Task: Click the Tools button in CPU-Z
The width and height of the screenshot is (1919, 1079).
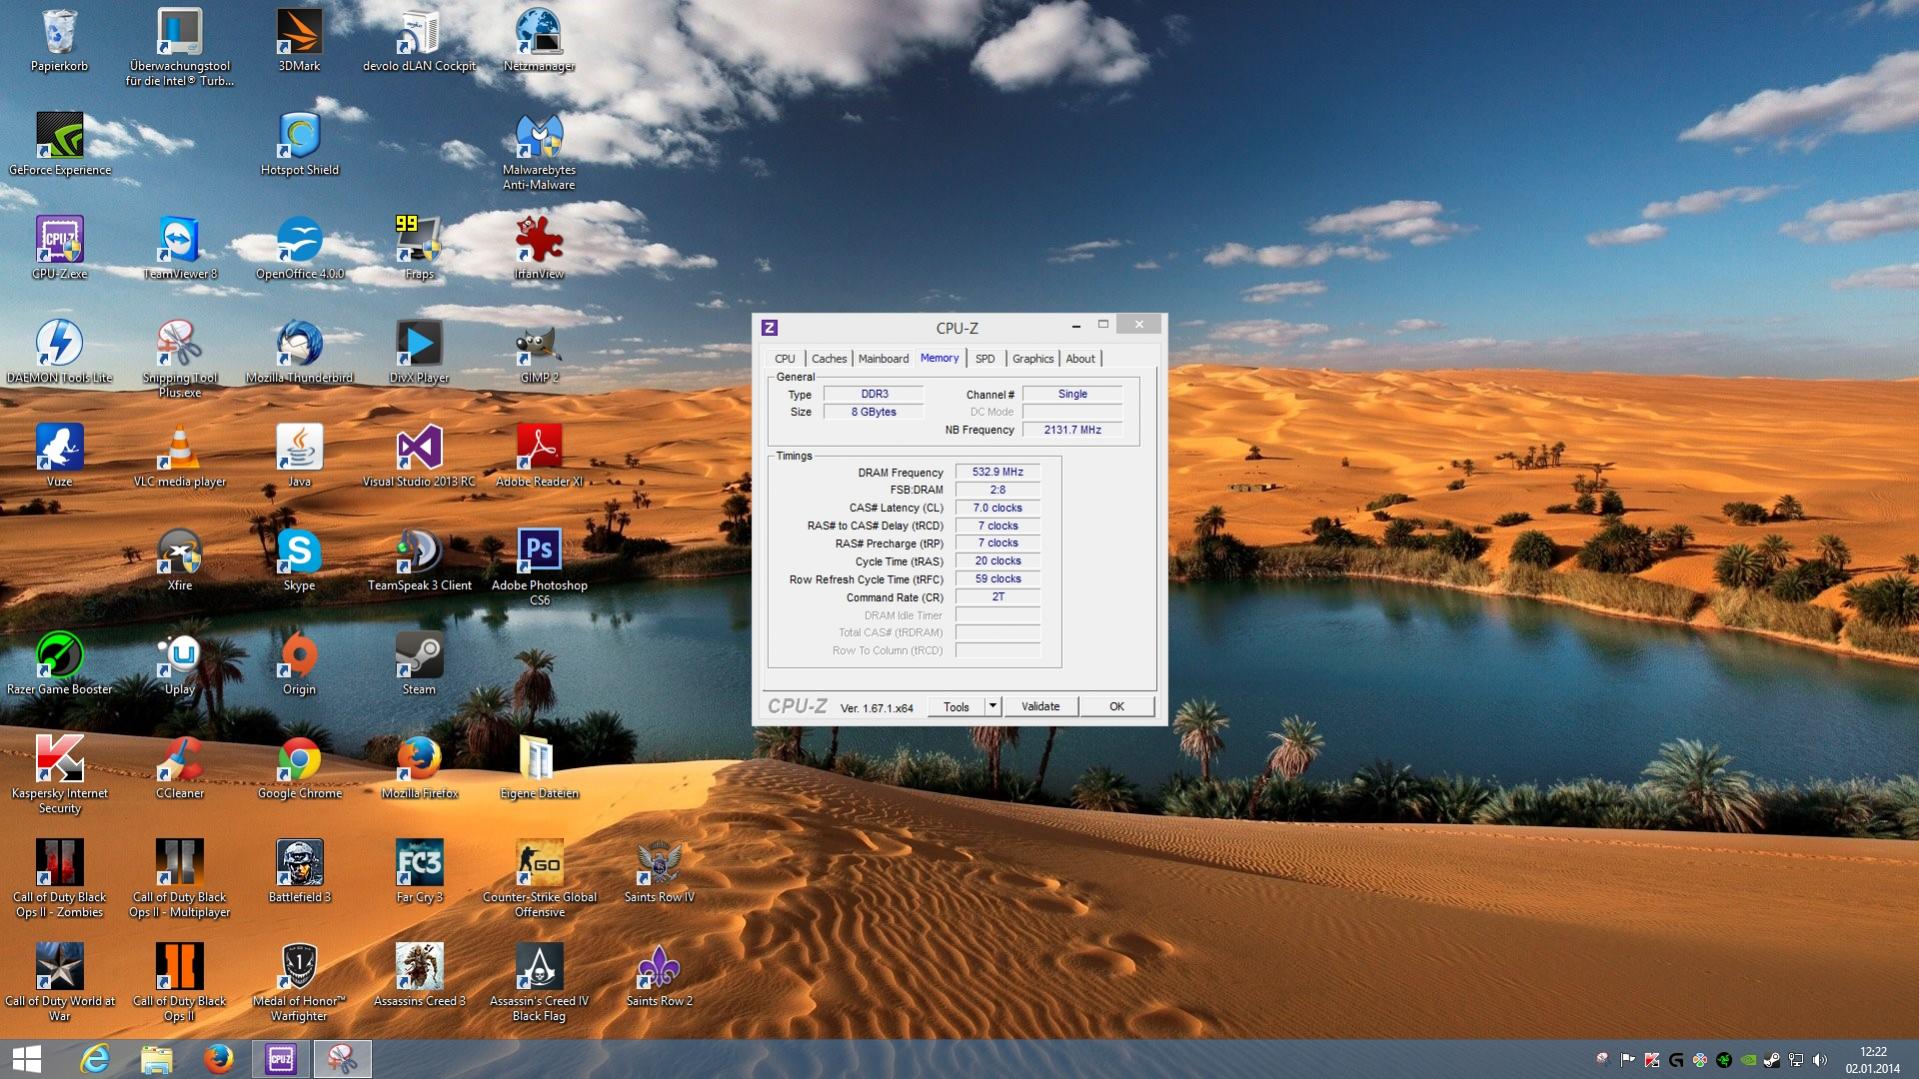Action: [x=956, y=707]
